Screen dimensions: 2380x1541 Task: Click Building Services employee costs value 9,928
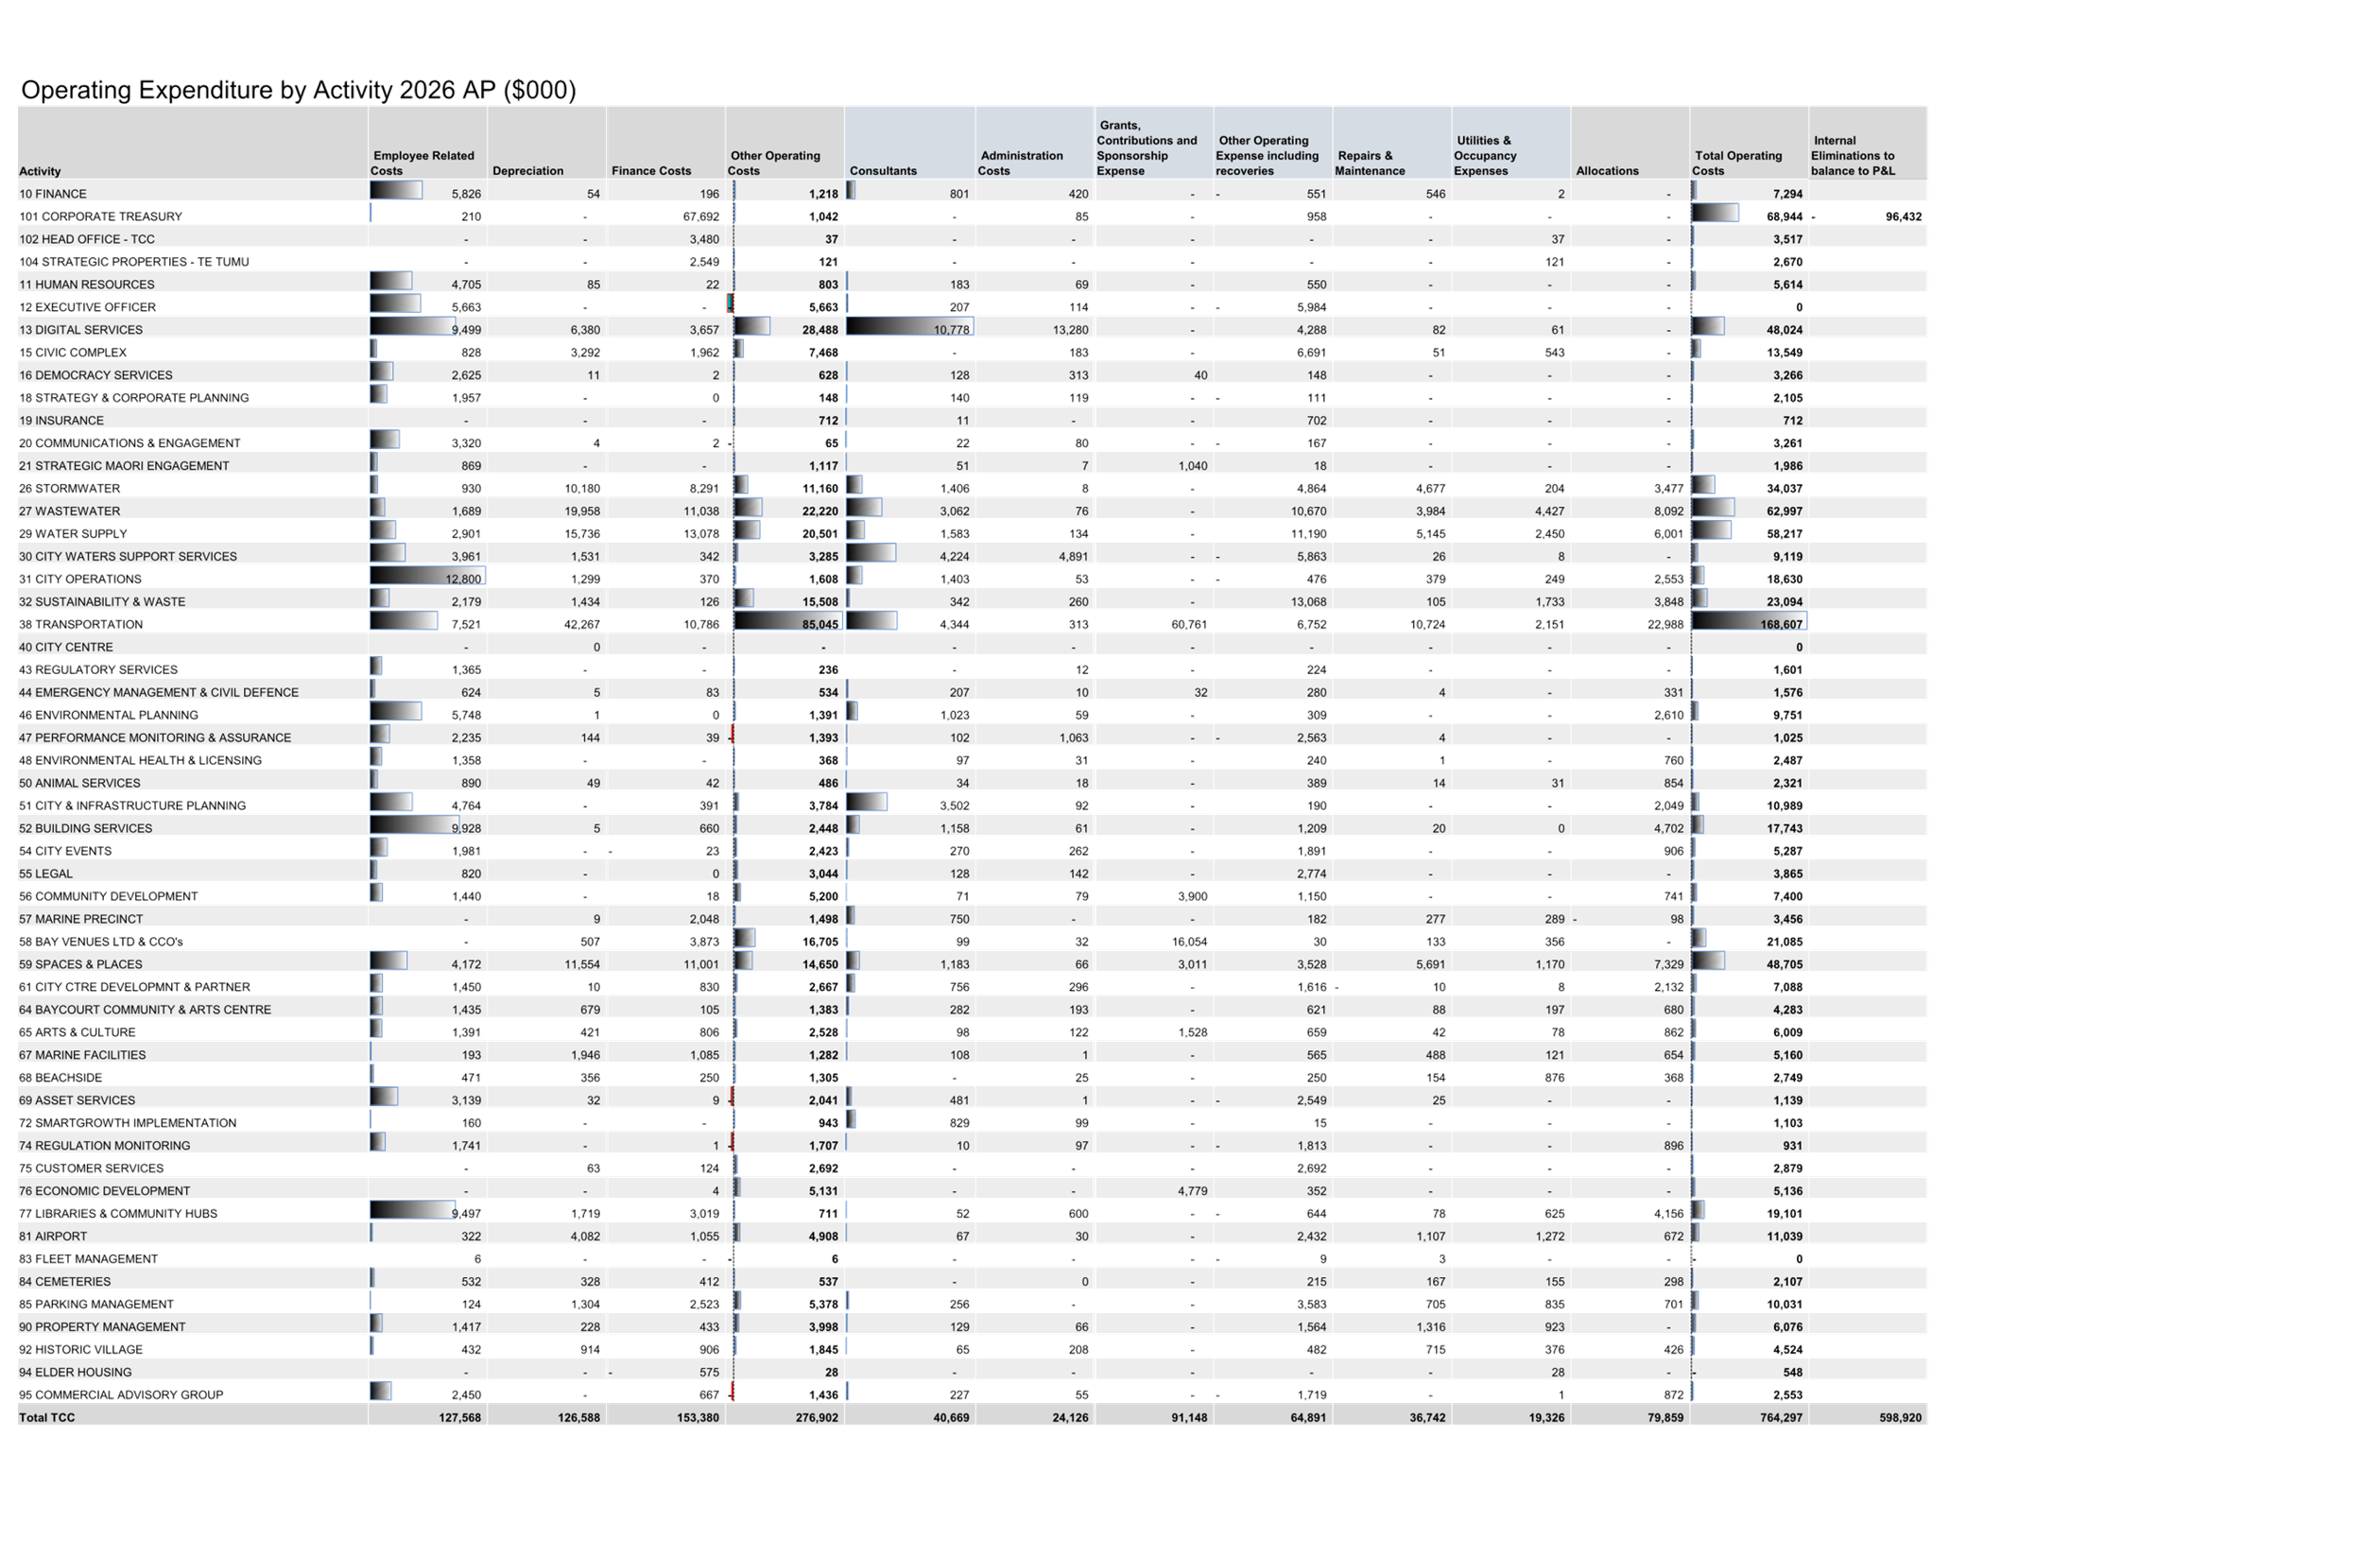coord(466,828)
